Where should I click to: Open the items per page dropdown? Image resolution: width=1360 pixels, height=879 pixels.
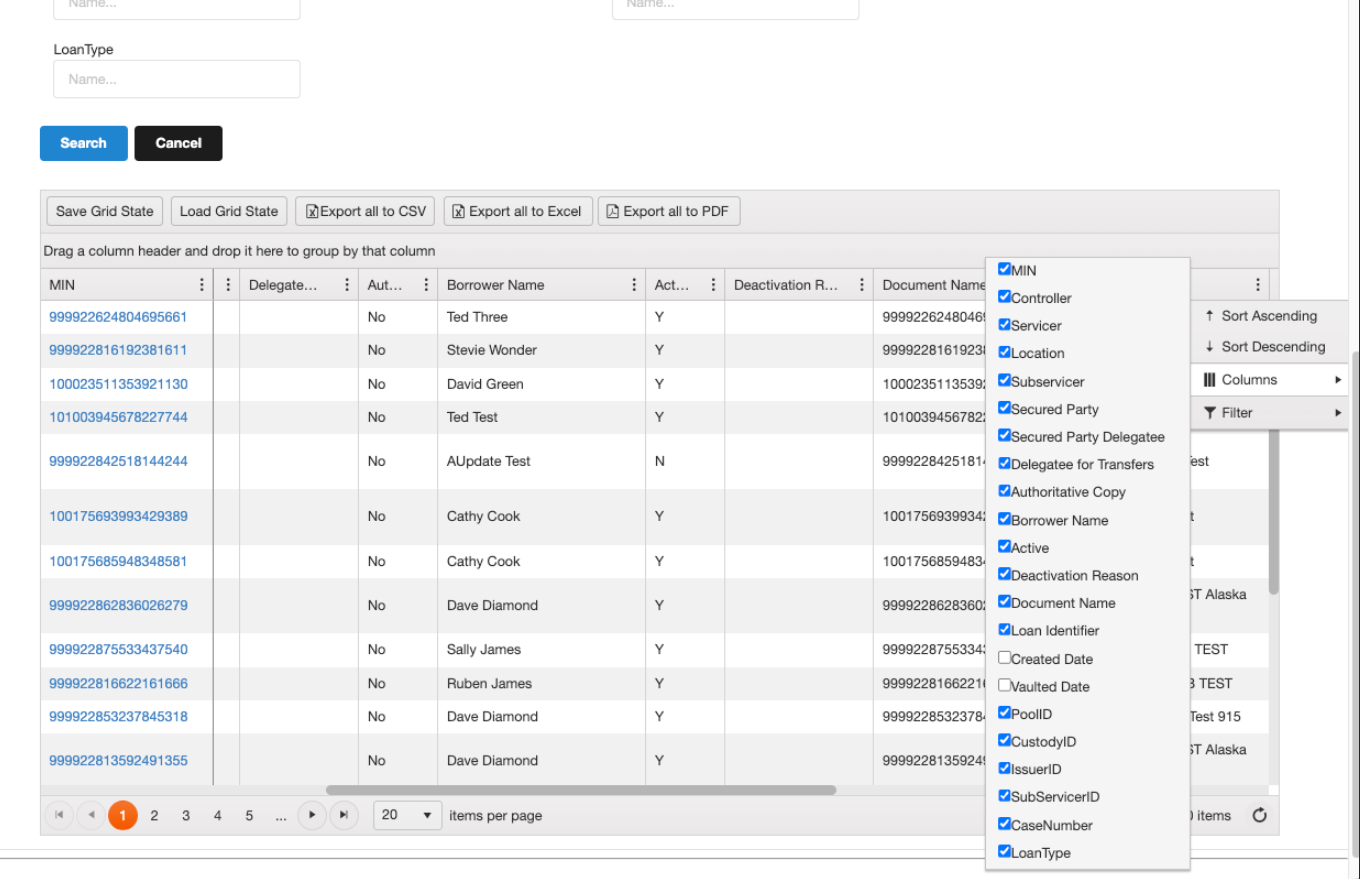(408, 815)
